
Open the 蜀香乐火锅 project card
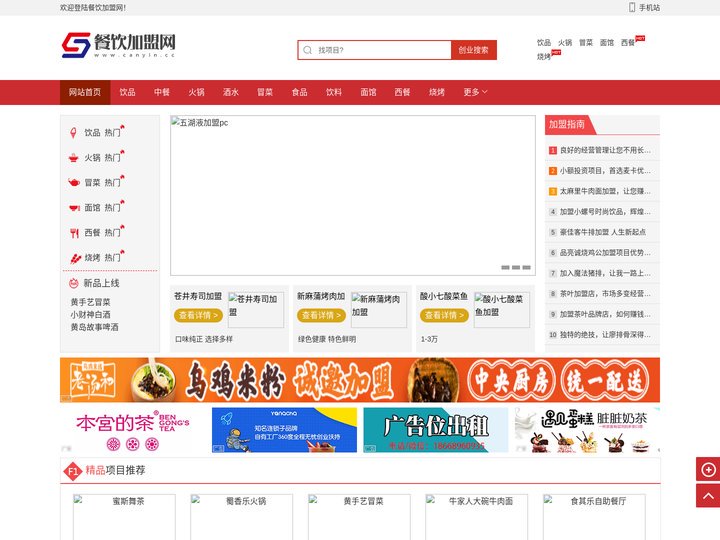[x=242, y=517]
